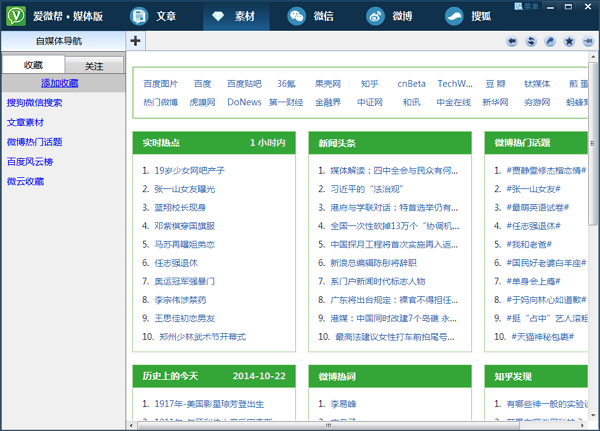
Task: Open the 穷游网 site link
Action: click(x=537, y=102)
